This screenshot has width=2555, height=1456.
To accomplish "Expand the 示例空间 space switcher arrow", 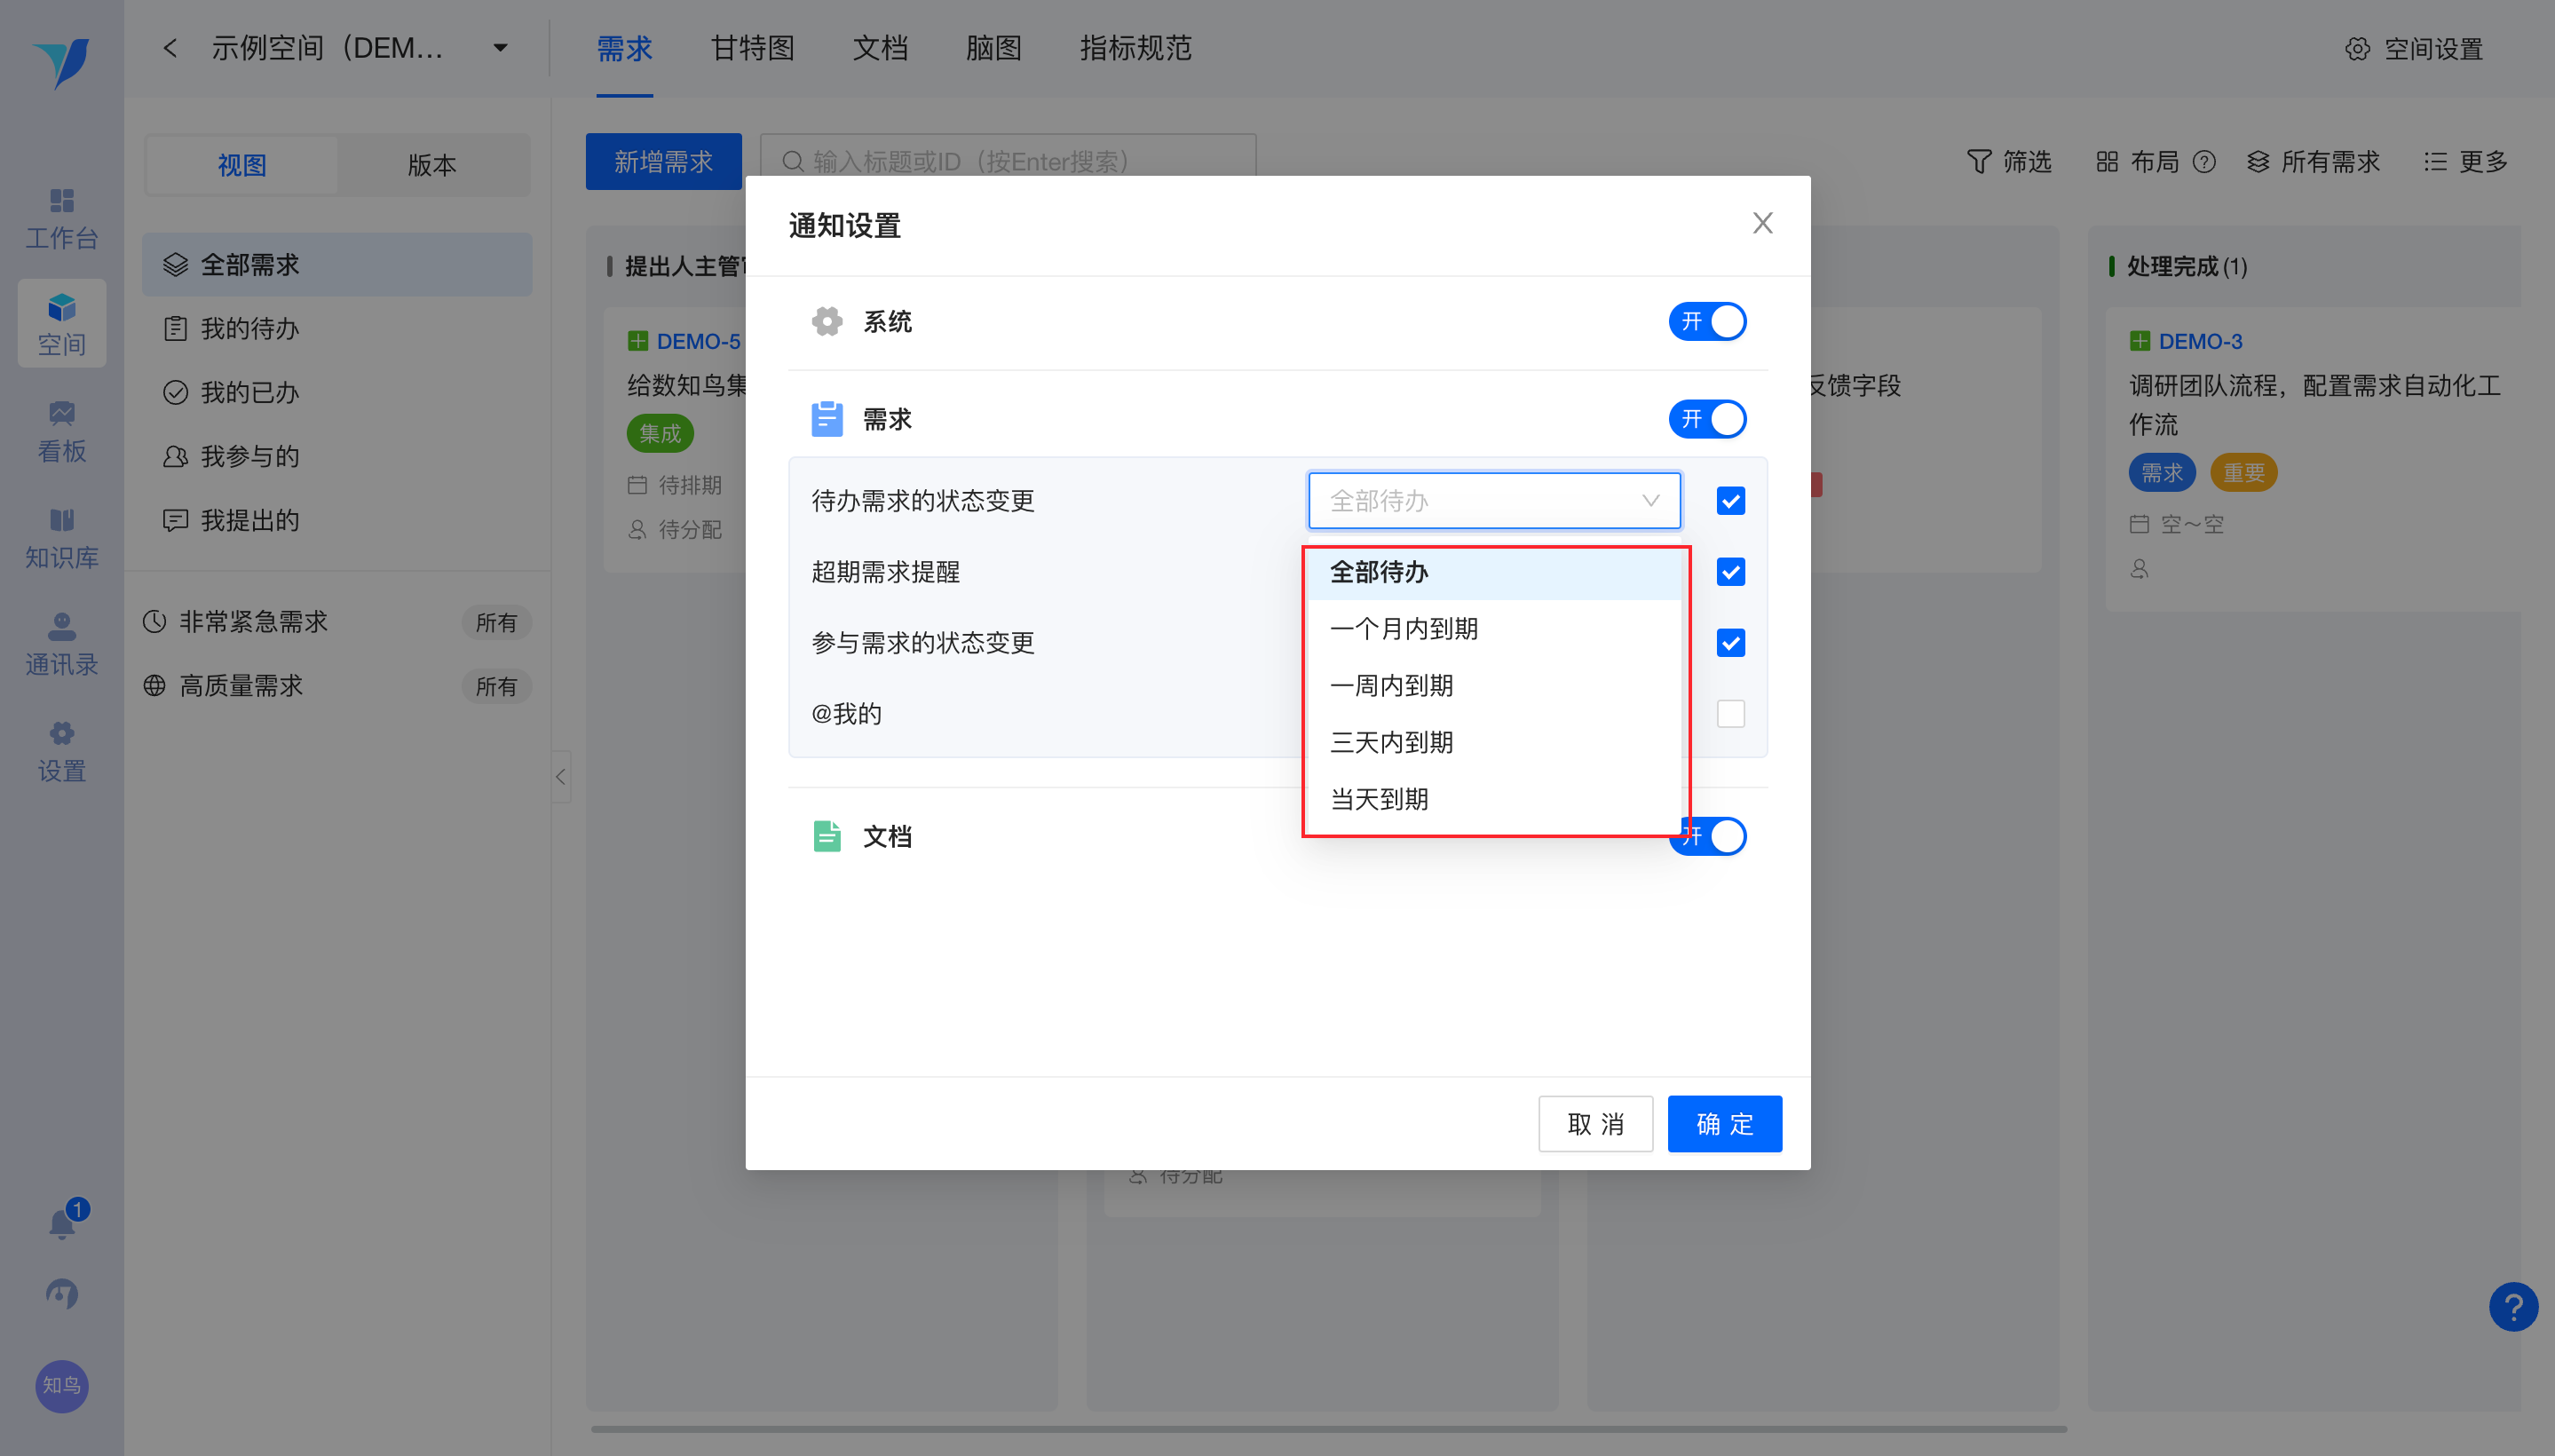I will (500, 48).
